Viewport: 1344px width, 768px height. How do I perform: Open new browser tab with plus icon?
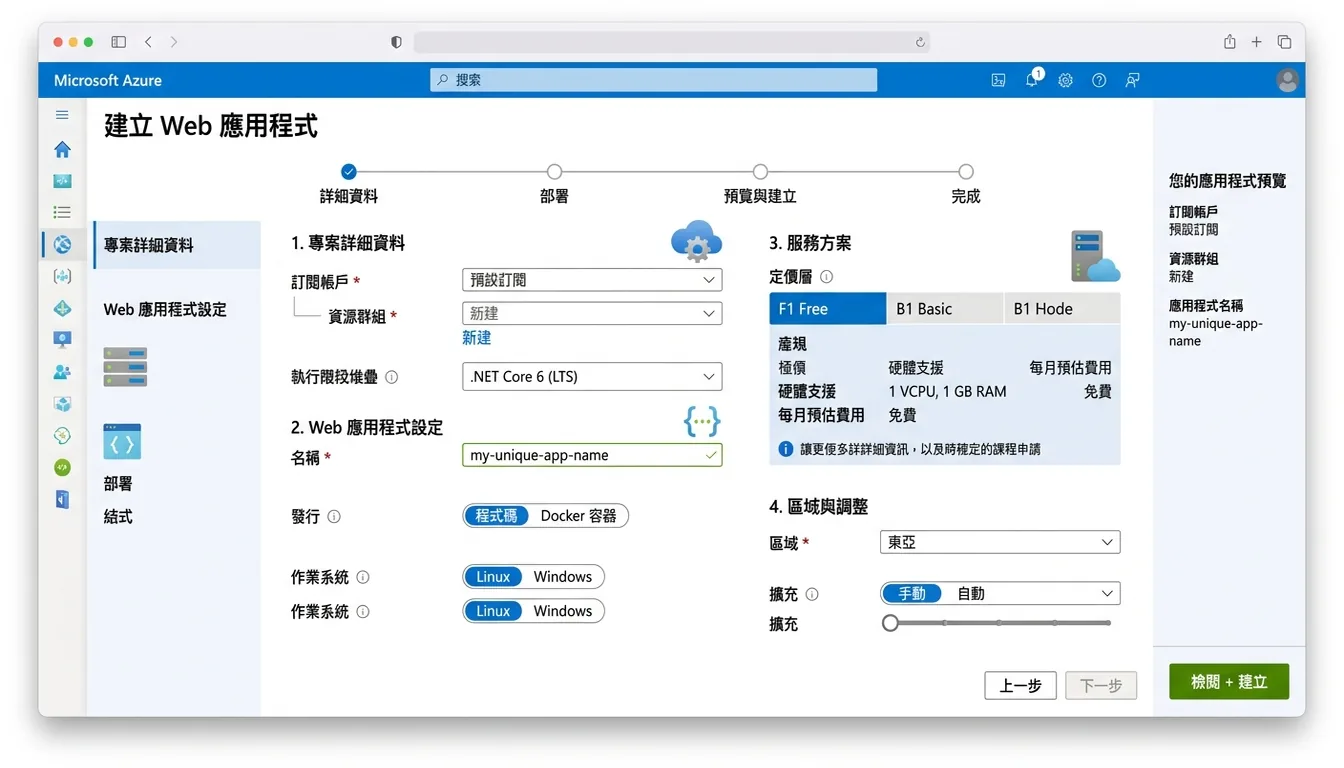[1257, 42]
